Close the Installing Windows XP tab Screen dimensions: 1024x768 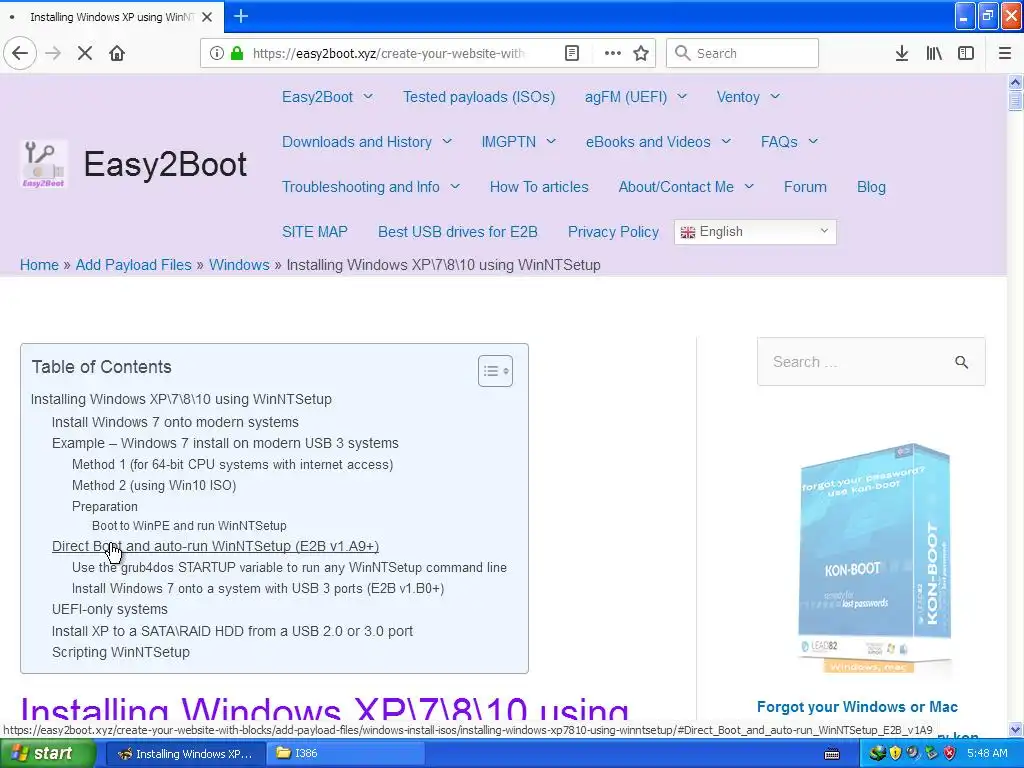[x=207, y=17]
